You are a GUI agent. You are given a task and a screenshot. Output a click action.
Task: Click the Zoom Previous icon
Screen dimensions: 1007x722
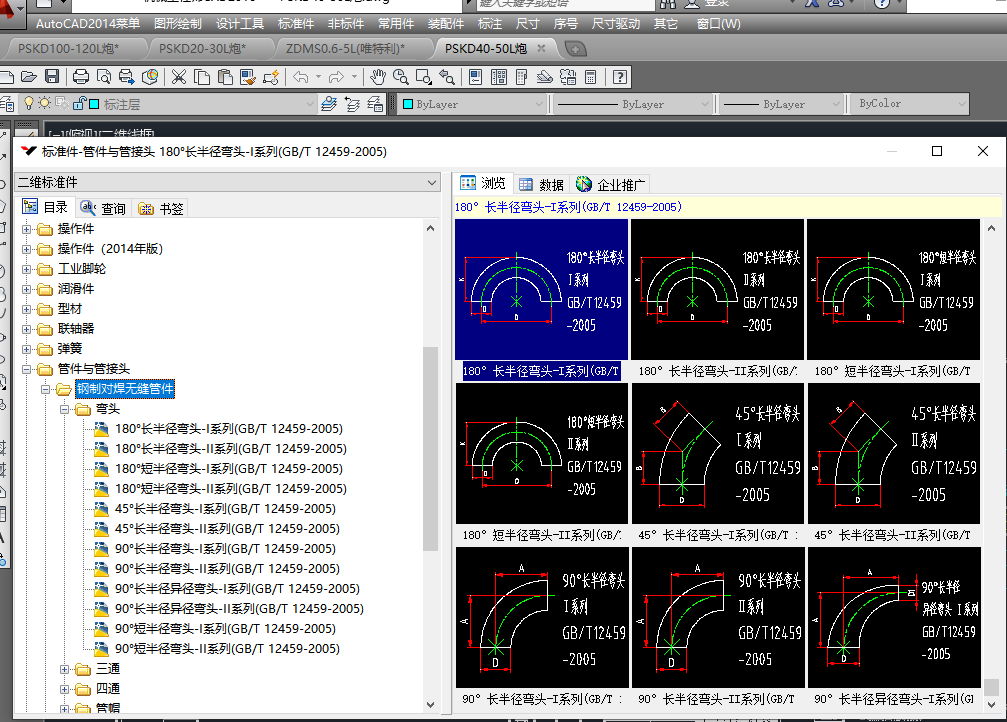(447, 77)
